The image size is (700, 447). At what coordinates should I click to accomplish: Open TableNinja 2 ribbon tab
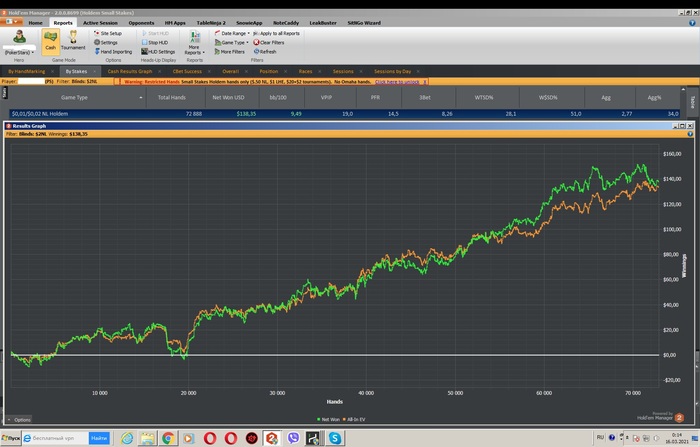point(211,23)
